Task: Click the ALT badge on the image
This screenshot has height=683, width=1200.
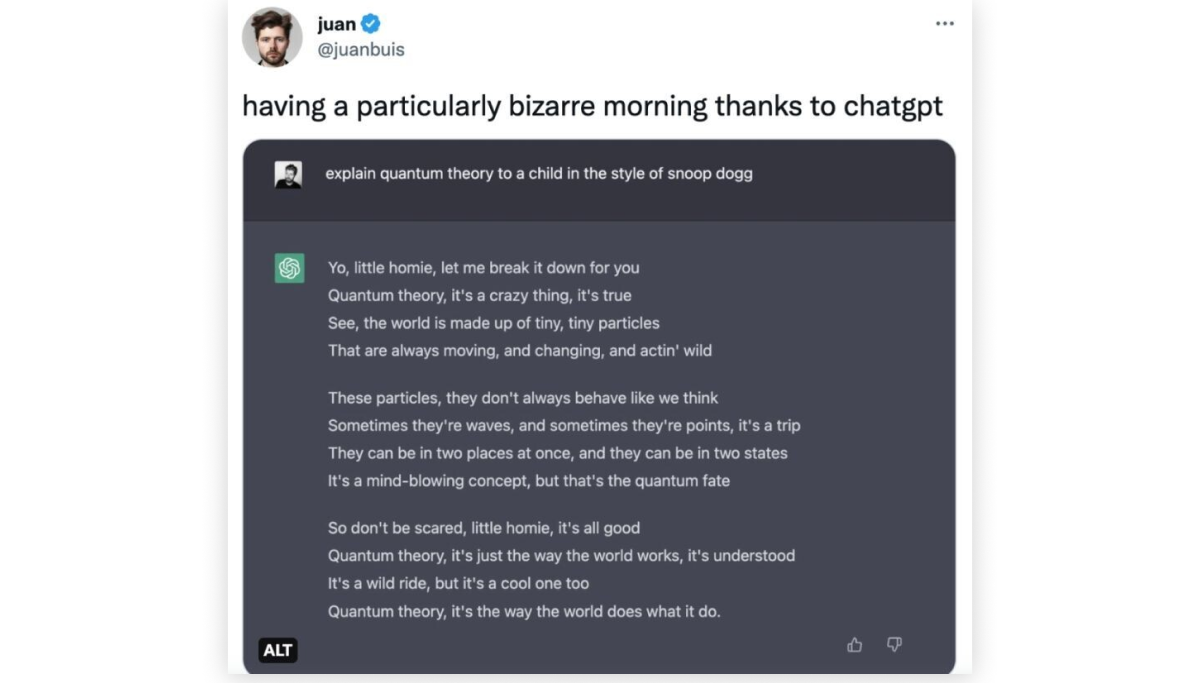Action: pos(278,650)
